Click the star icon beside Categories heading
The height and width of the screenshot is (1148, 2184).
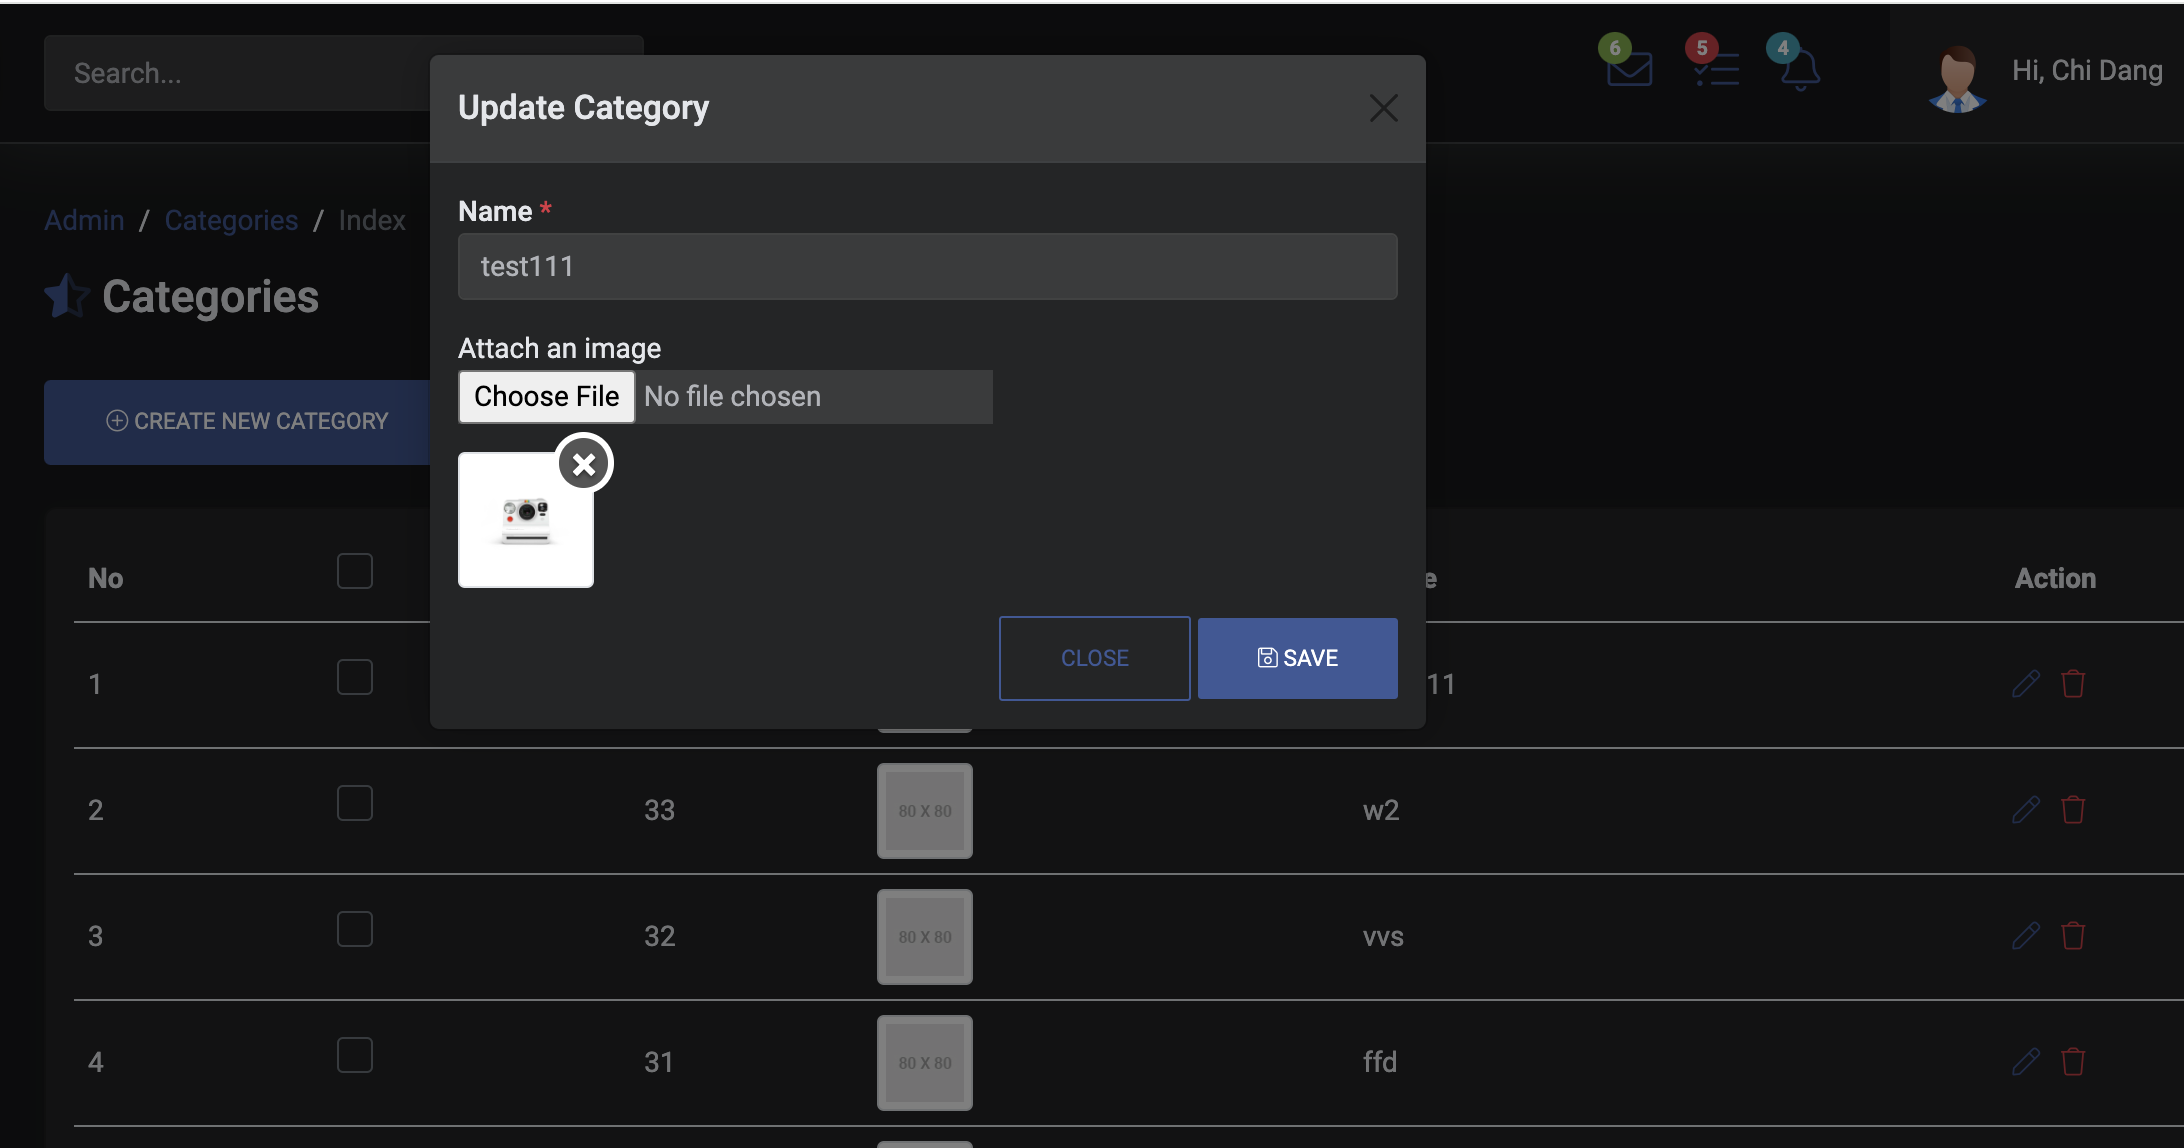67,296
